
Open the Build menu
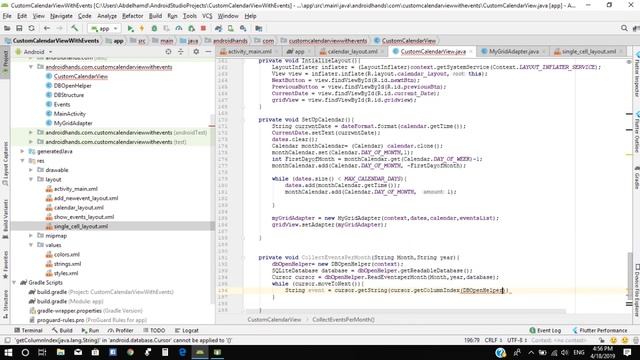coord(155,16)
